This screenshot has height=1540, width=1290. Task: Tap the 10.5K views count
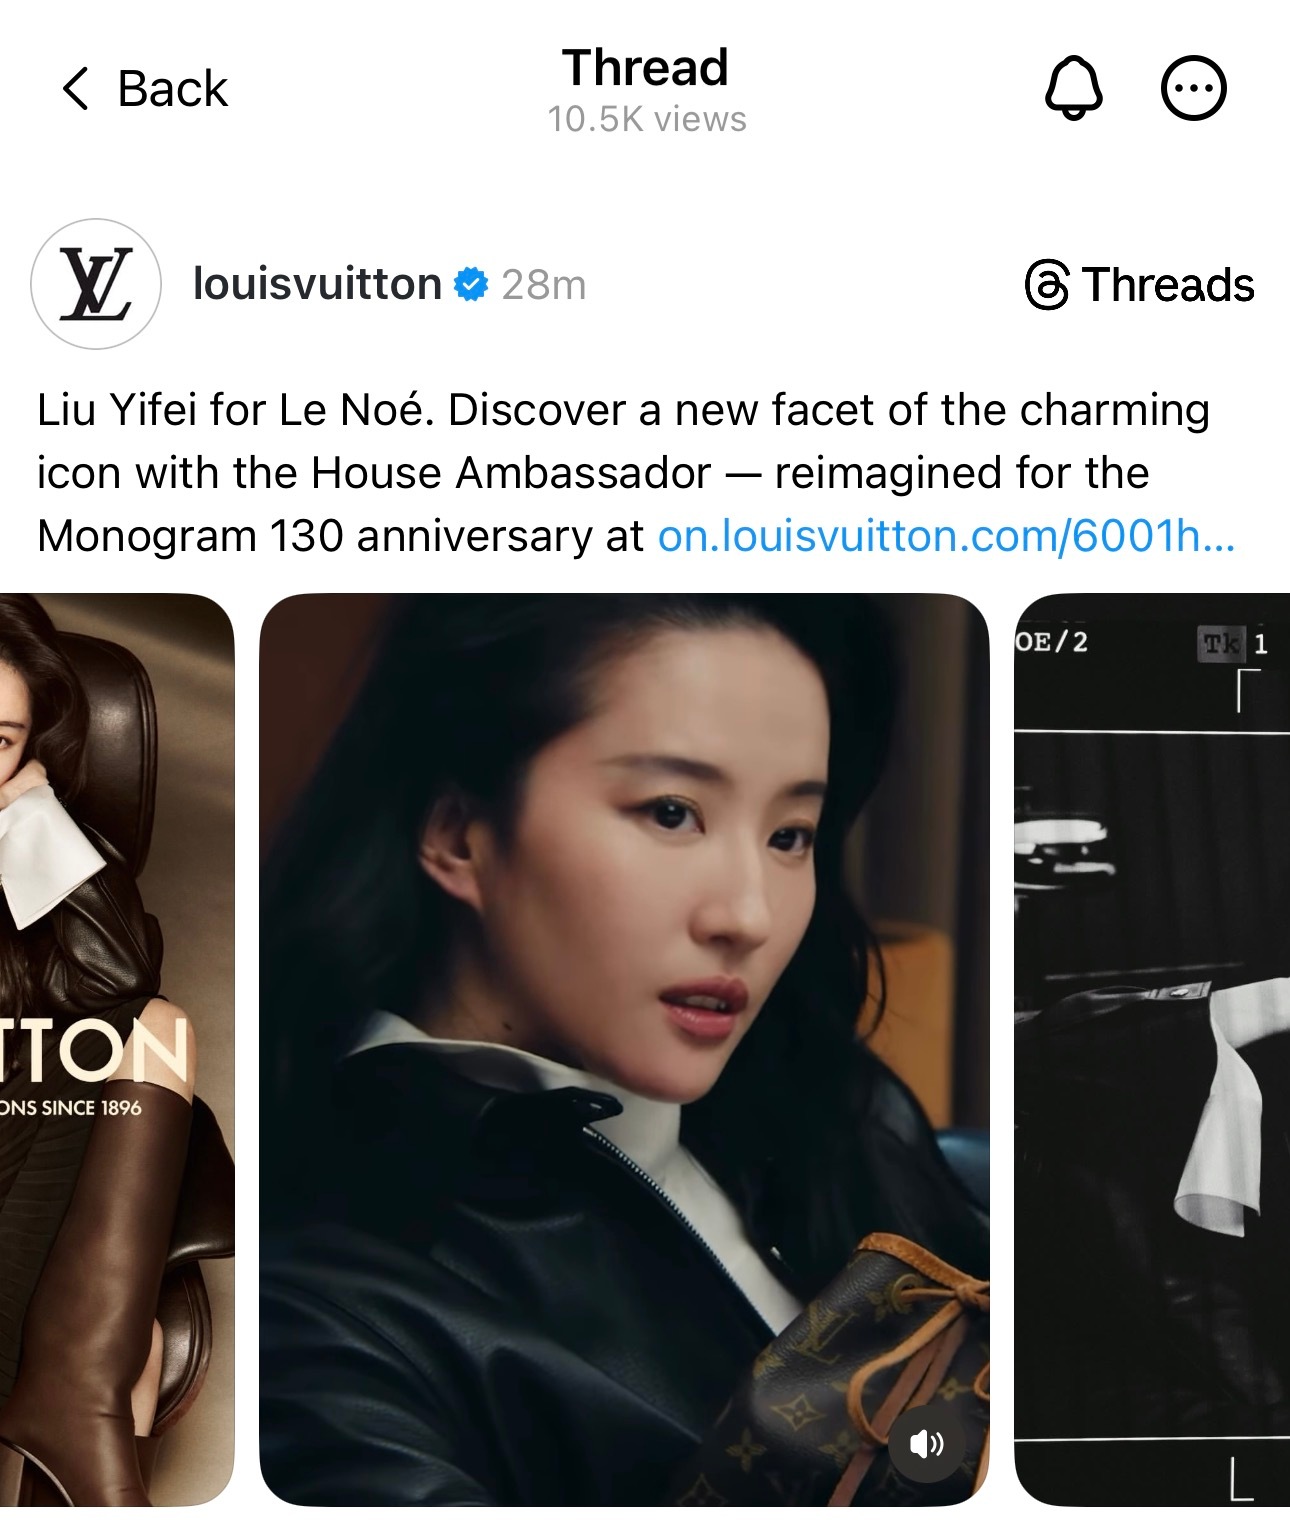(x=647, y=119)
